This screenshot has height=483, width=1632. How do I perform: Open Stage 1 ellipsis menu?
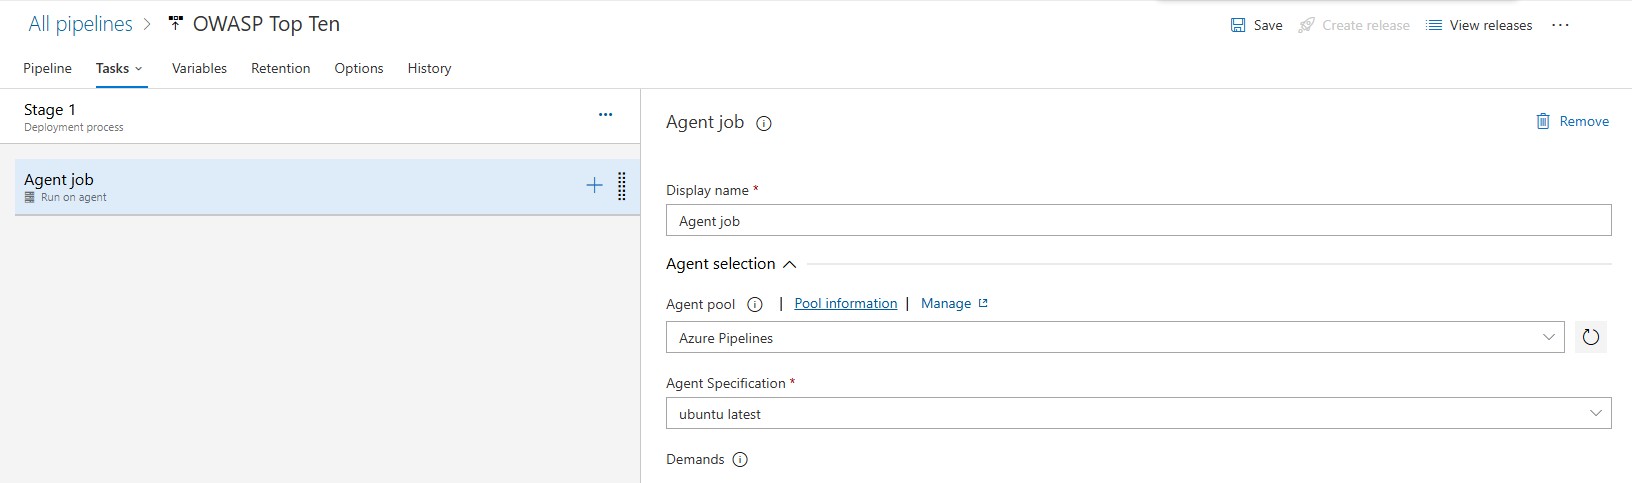pos(605,115)
